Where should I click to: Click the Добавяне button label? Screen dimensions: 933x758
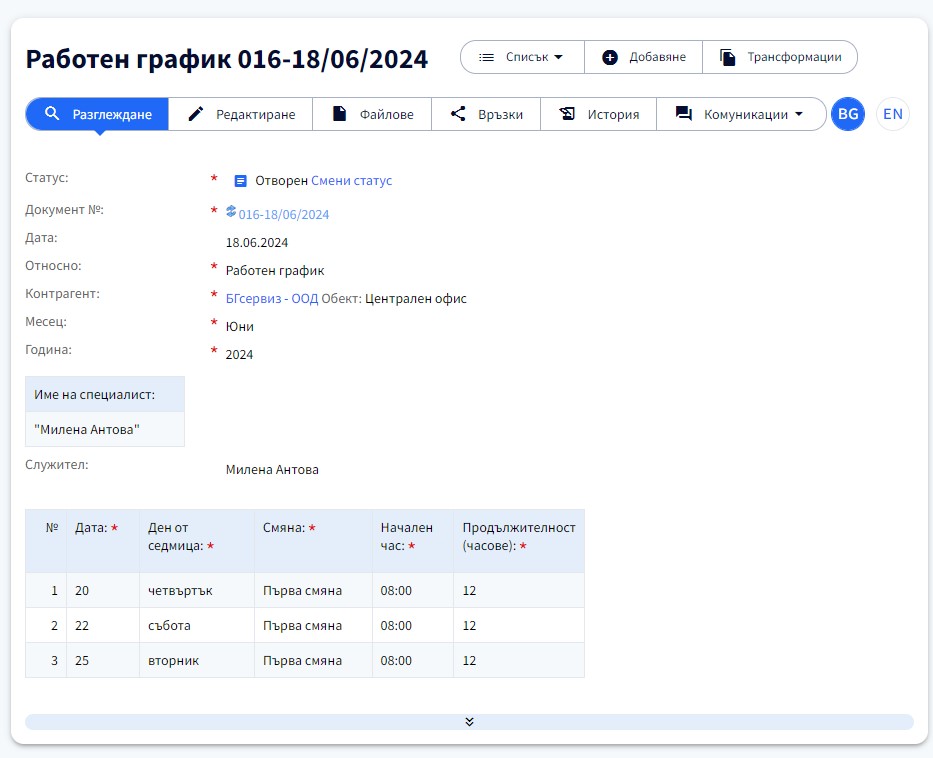[x=658, y=57]
